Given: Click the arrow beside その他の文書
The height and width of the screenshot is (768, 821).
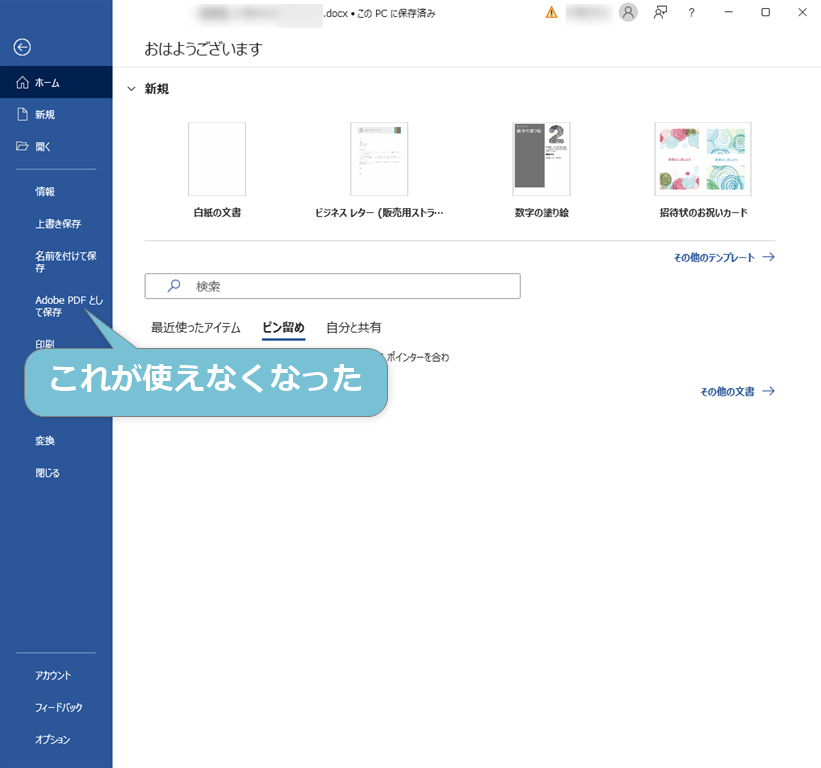Looking at the screenshot, I should 768,391.
